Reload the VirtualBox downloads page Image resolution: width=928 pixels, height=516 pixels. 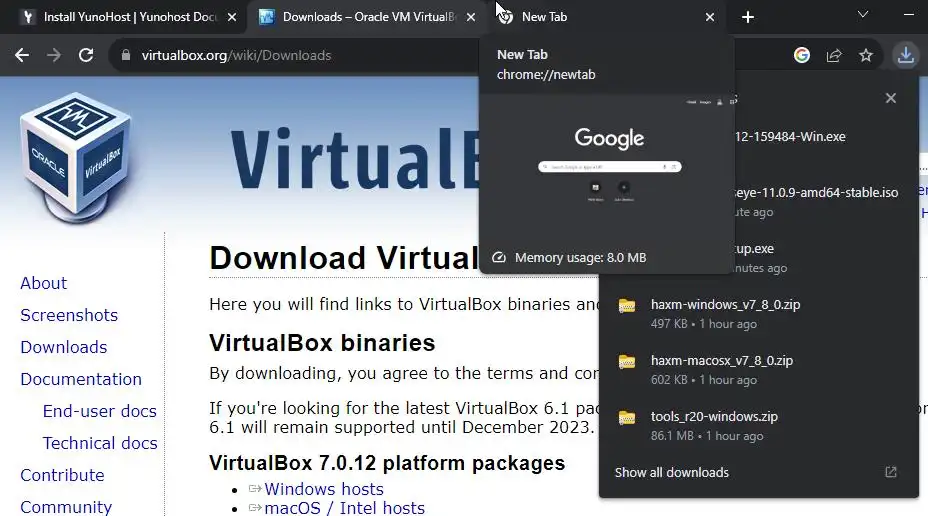[86, 55]
